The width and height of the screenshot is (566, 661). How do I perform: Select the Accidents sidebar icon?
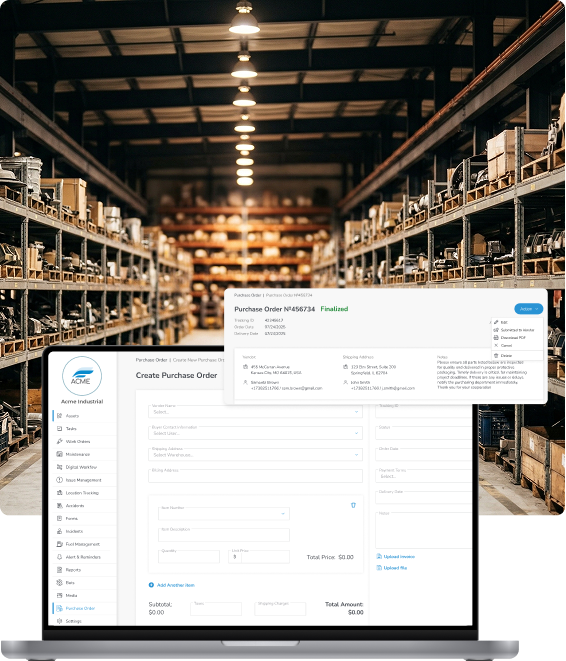point(59,505)
